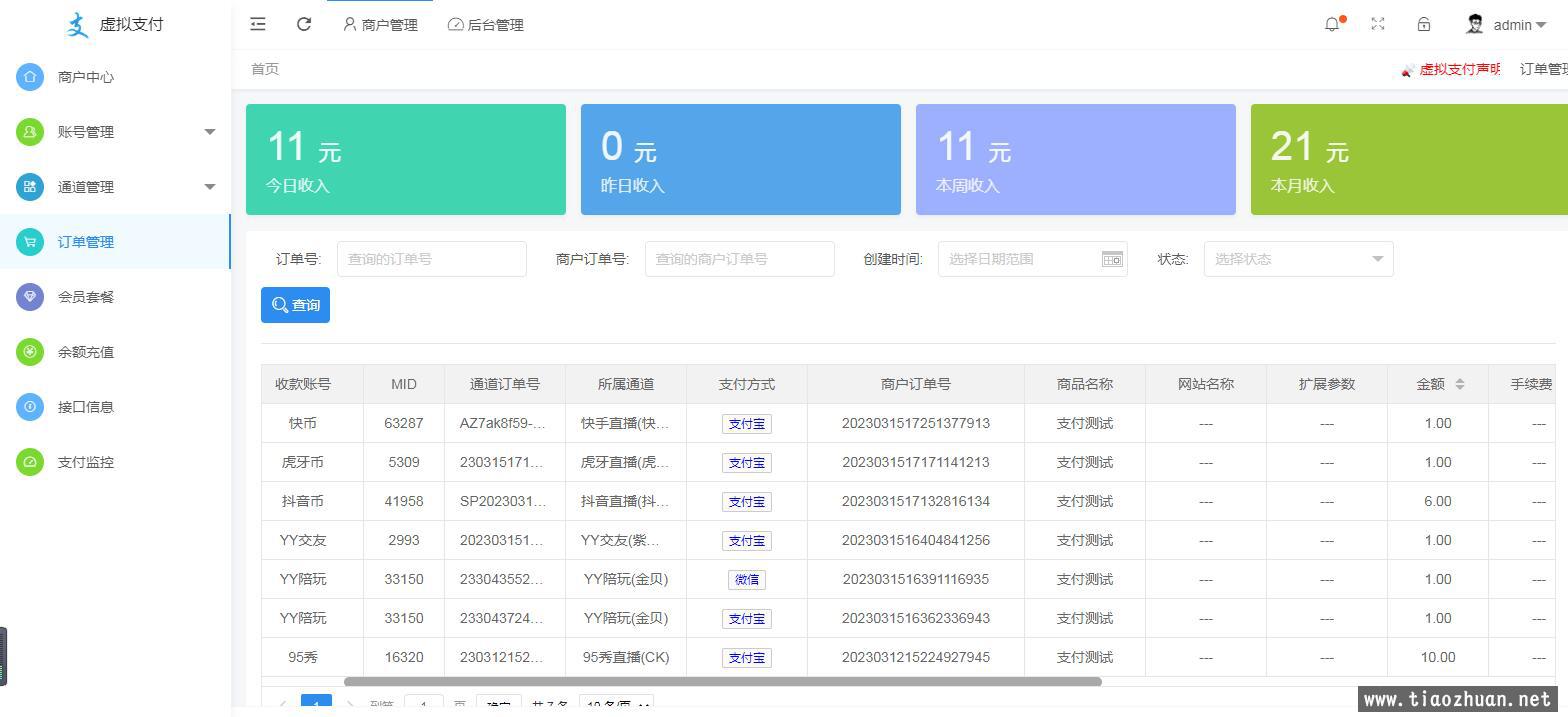
Task: Click the 虎牙直播 channel cell
Action: coord(626,462)
